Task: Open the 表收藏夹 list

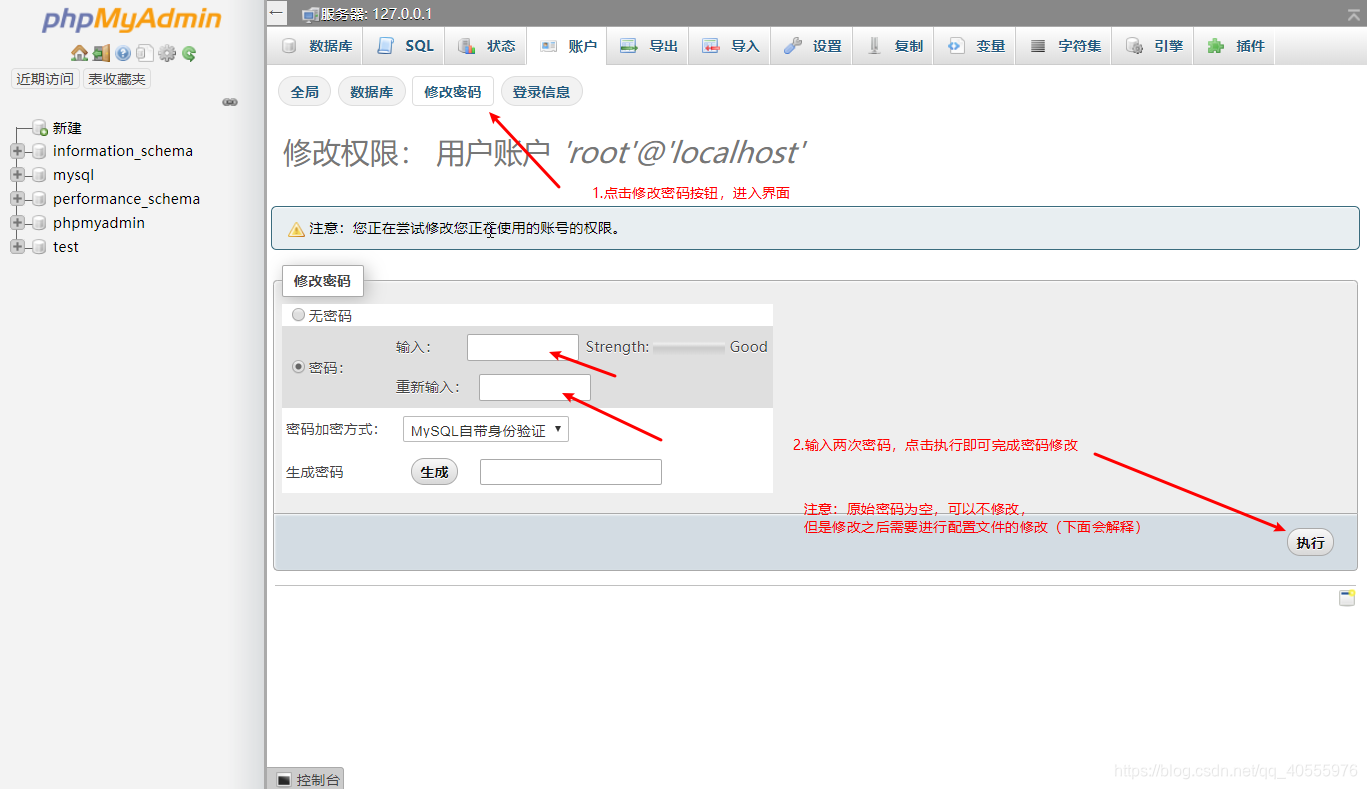Action: (117, 79)
